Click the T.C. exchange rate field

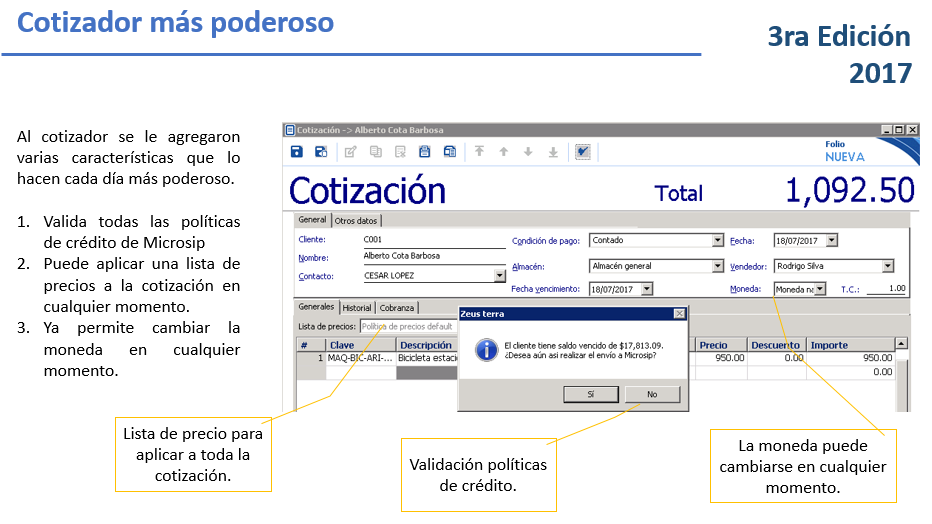886,289
